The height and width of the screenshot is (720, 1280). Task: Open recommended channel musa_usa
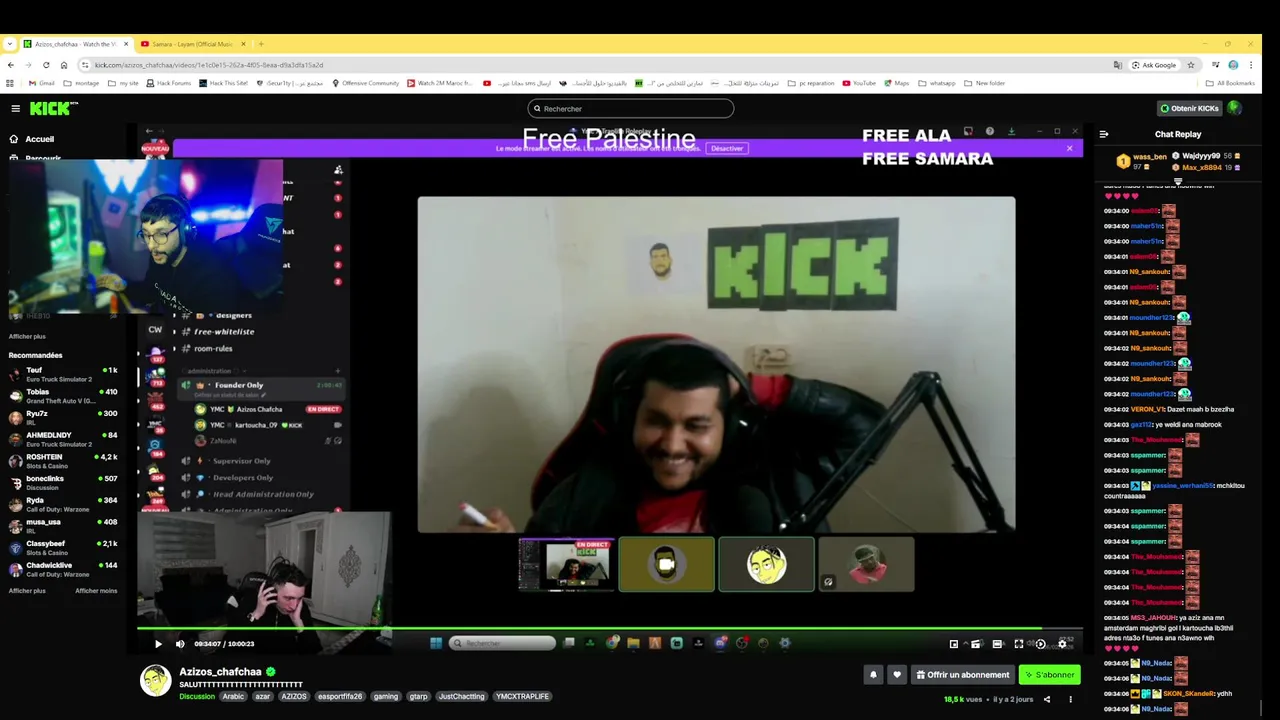[63, 526]
